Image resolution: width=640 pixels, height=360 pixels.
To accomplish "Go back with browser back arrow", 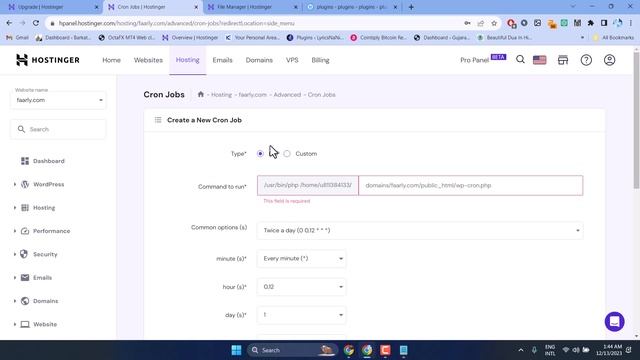I will (9, 23).
